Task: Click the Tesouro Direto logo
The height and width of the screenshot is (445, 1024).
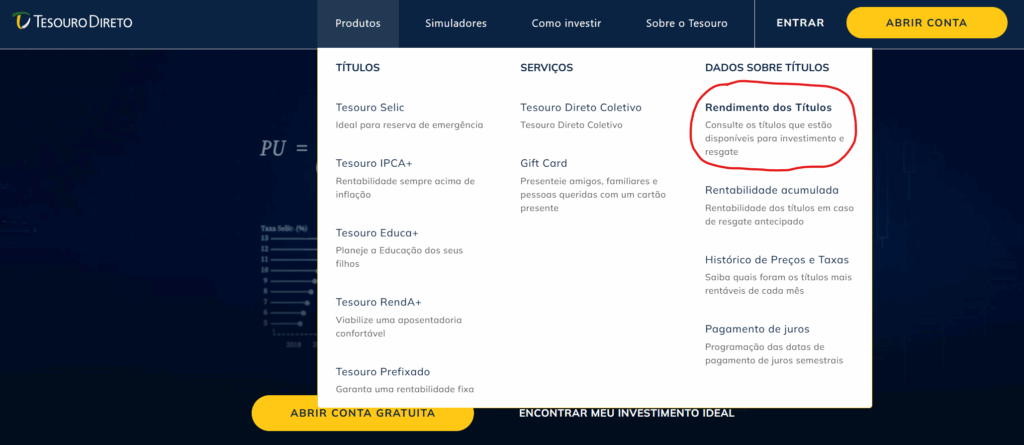Action: [x=72, y=21]
